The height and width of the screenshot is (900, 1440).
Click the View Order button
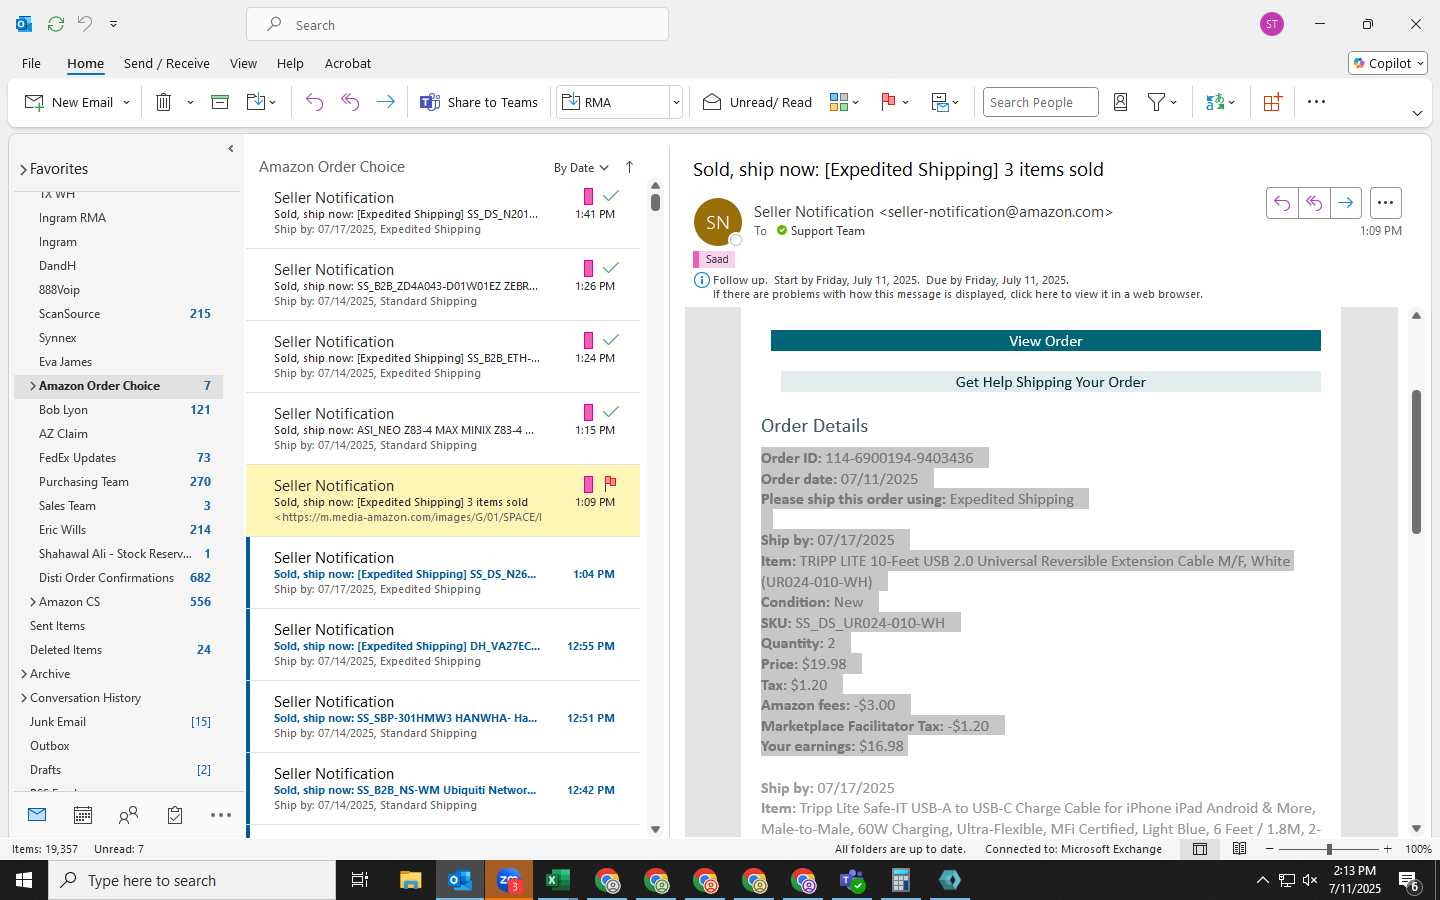tap(1045, 341)
